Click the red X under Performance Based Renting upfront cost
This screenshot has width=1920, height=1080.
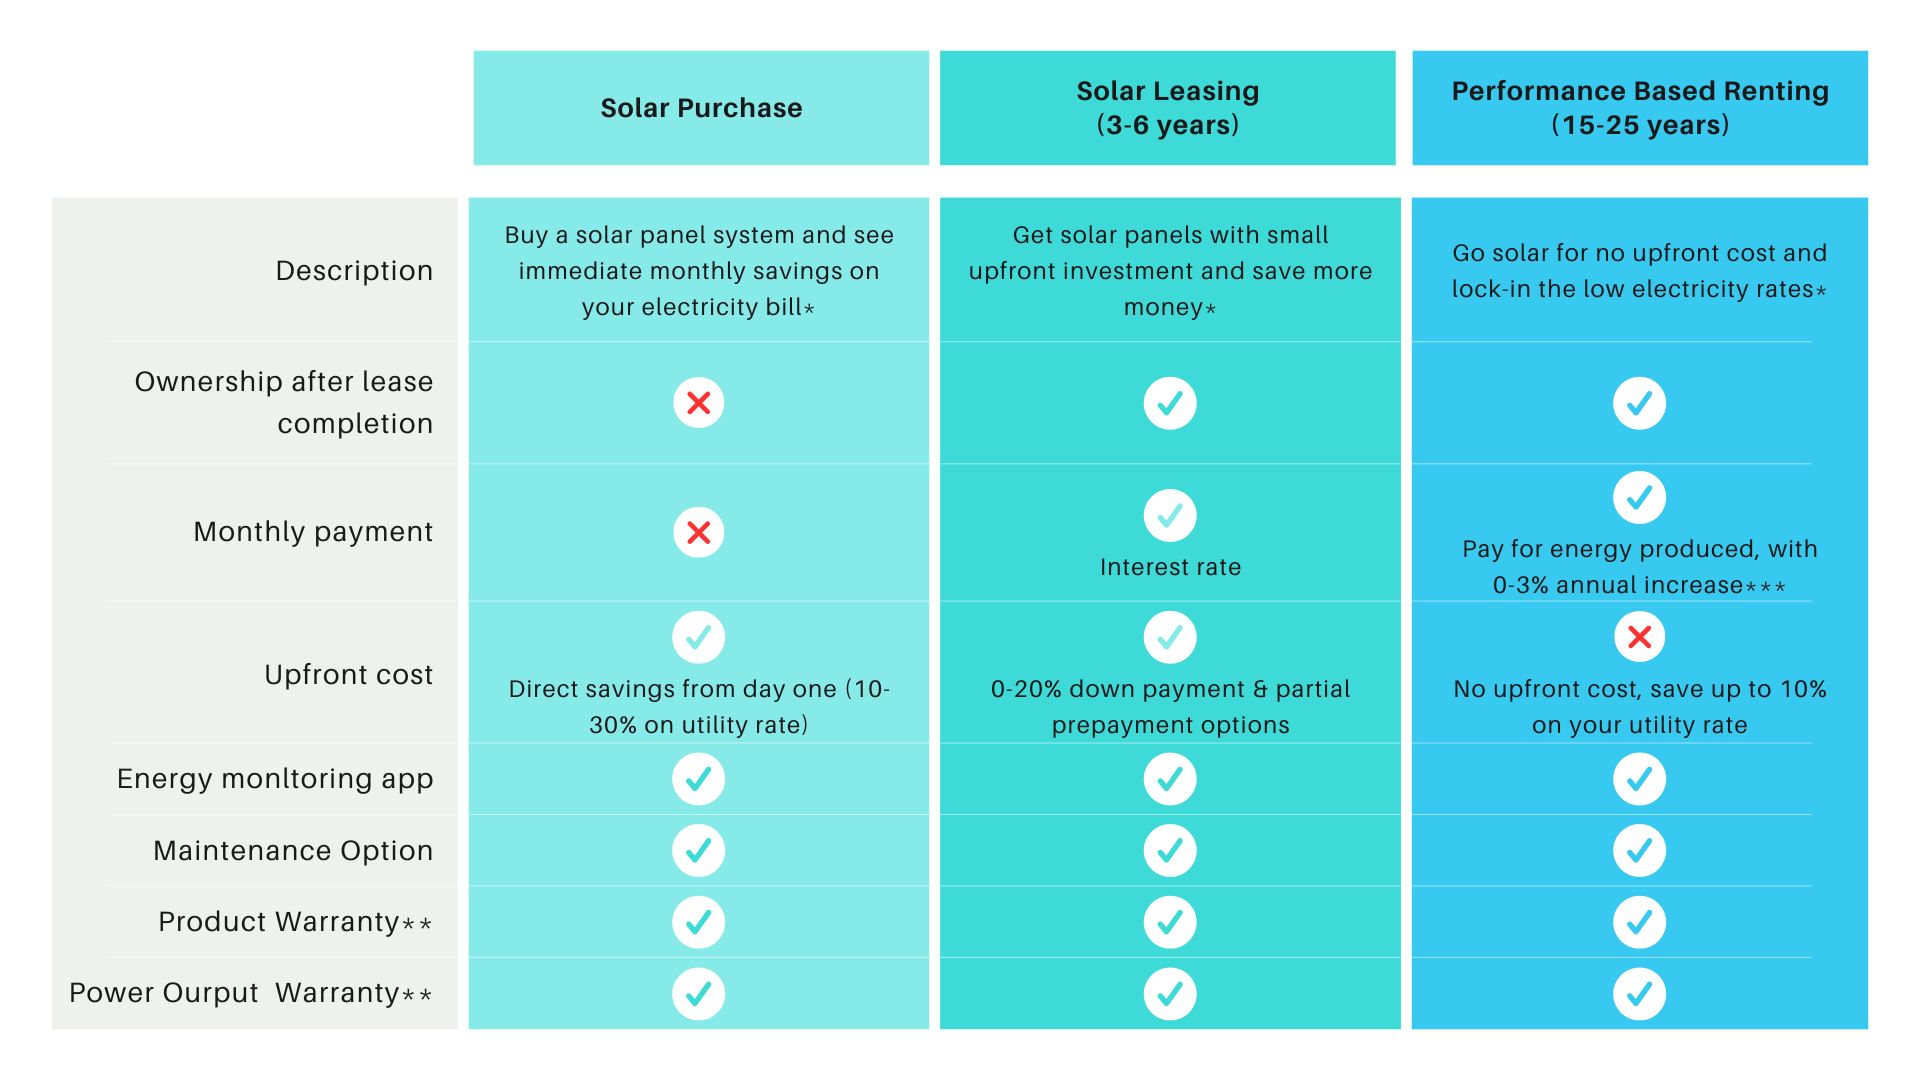point(1639,637)
